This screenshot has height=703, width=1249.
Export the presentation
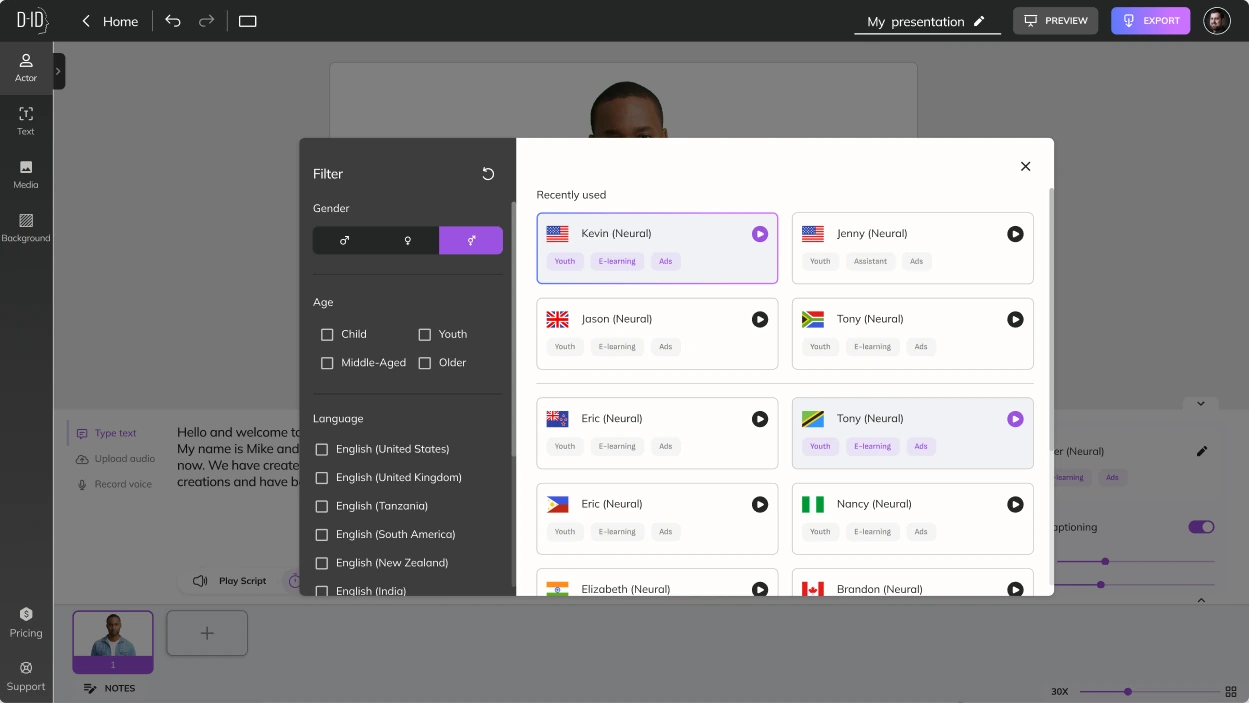(1150, 21)
